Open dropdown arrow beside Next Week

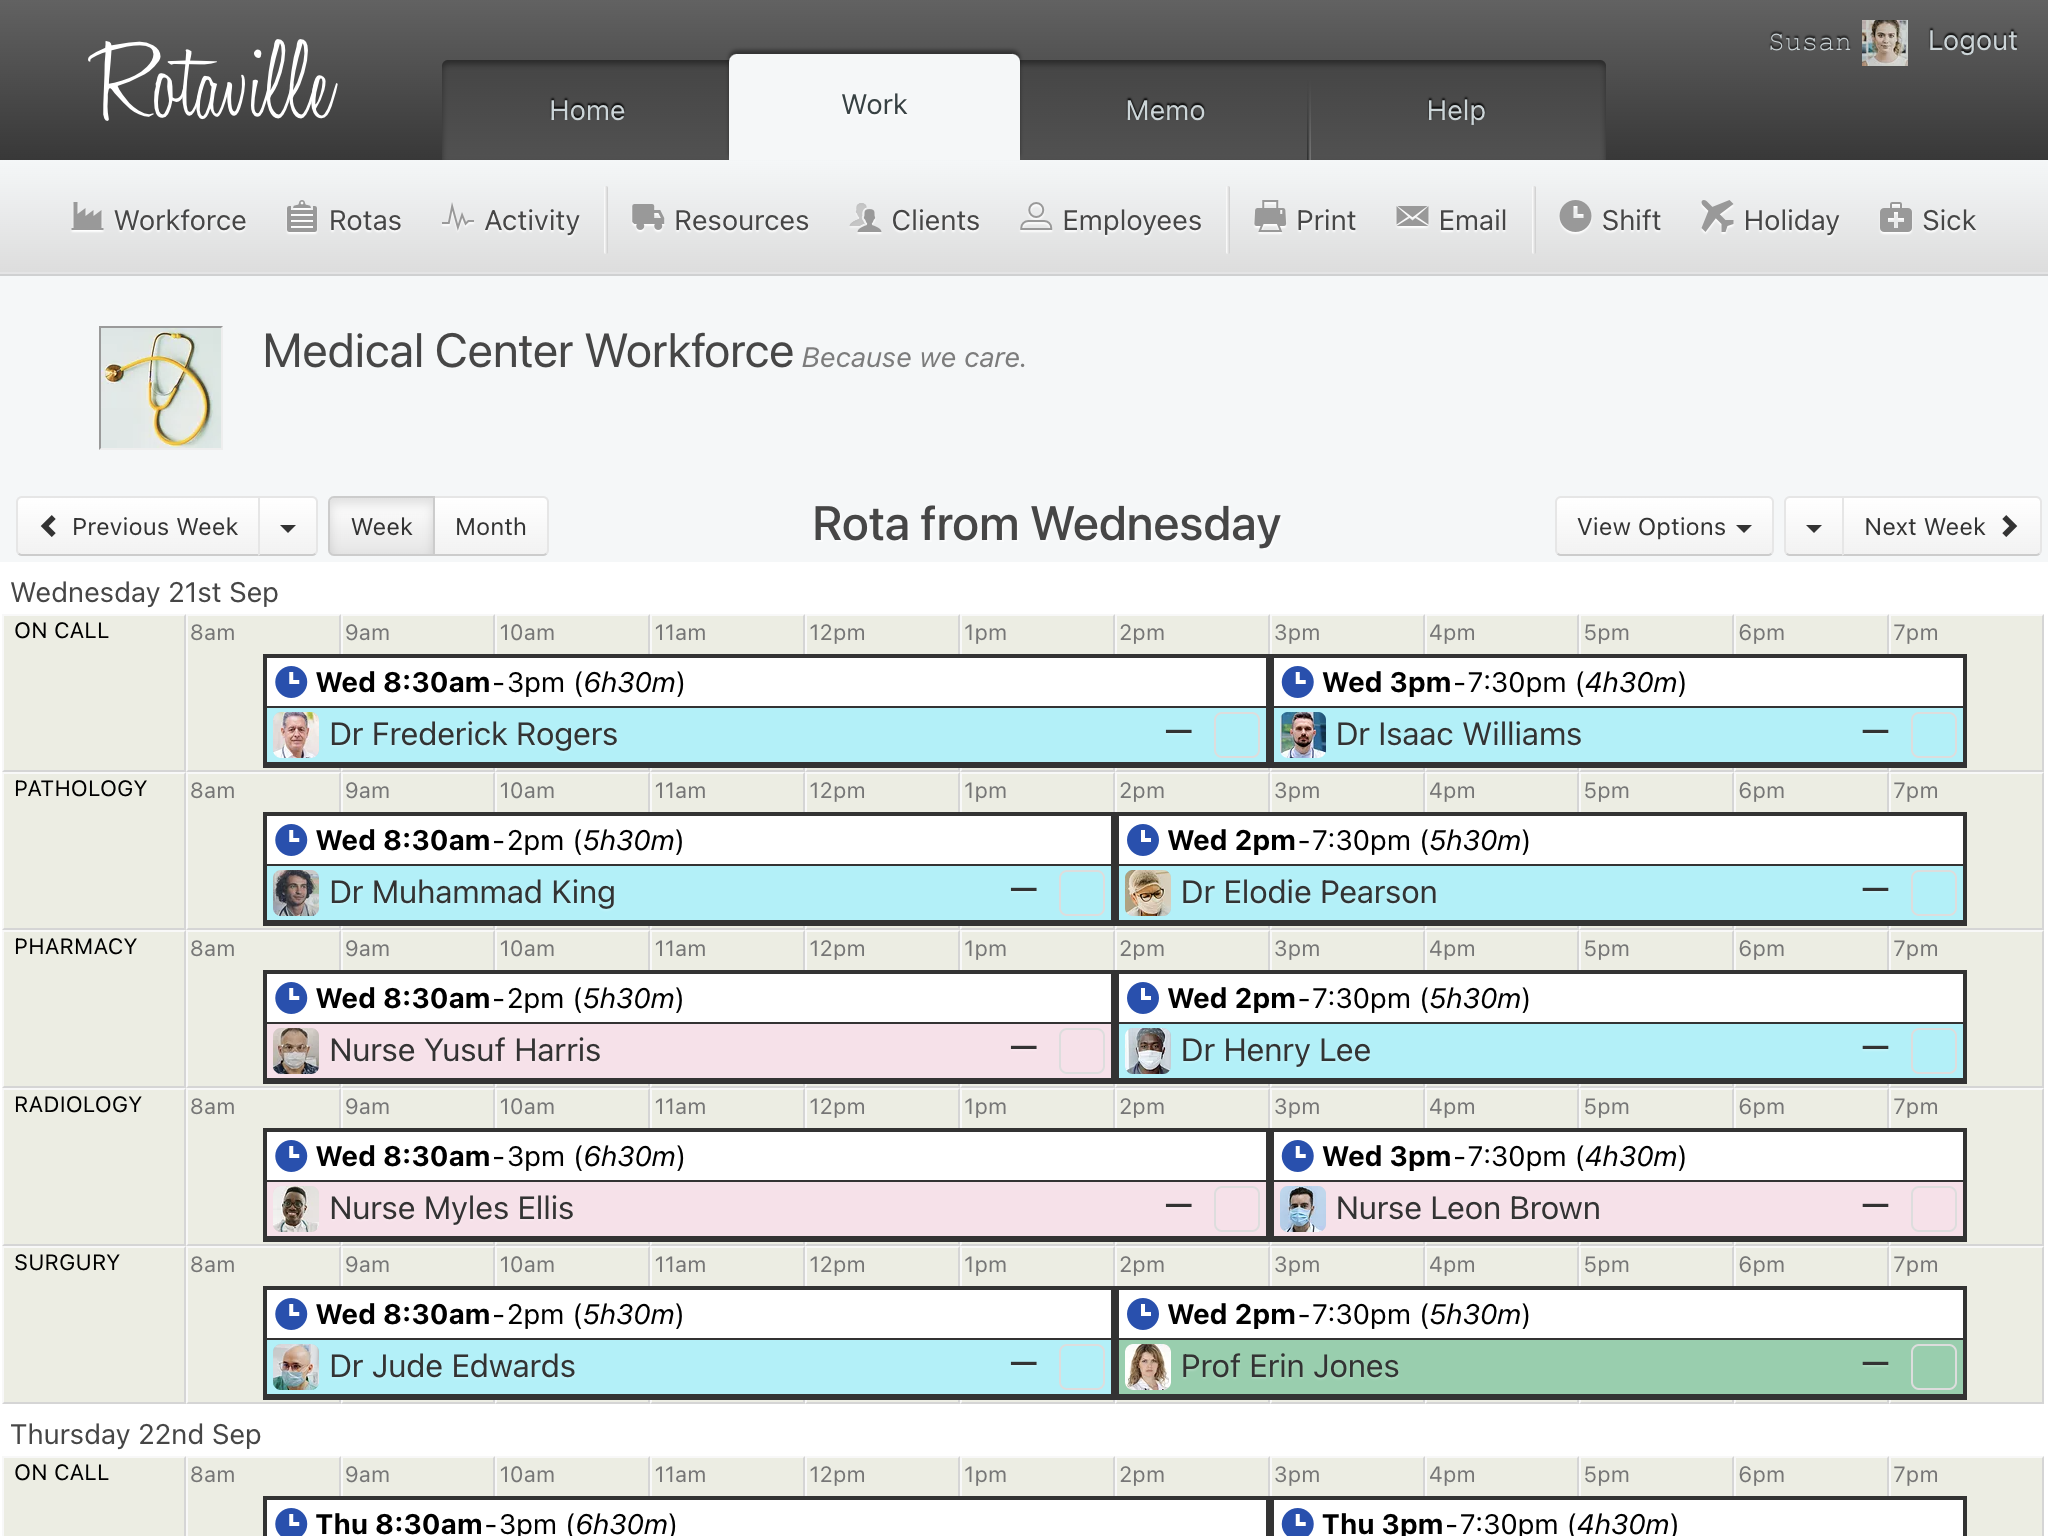tap(1813, 527)
